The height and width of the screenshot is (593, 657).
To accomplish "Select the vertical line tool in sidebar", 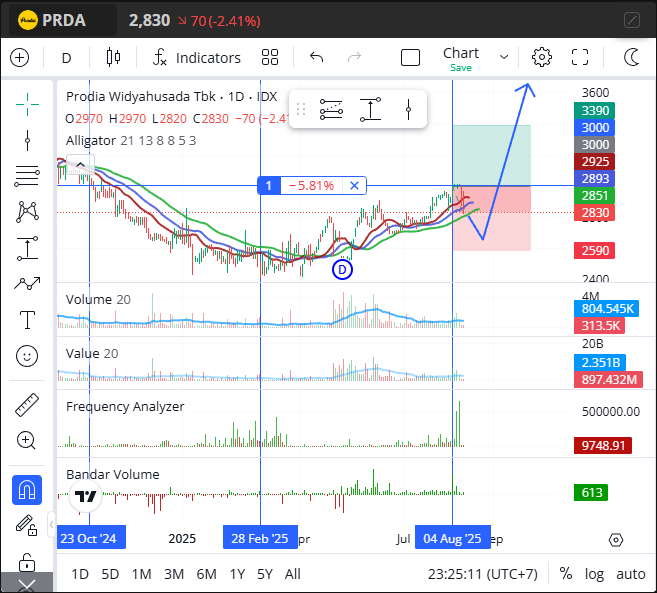I will click(x=27, y=140).
